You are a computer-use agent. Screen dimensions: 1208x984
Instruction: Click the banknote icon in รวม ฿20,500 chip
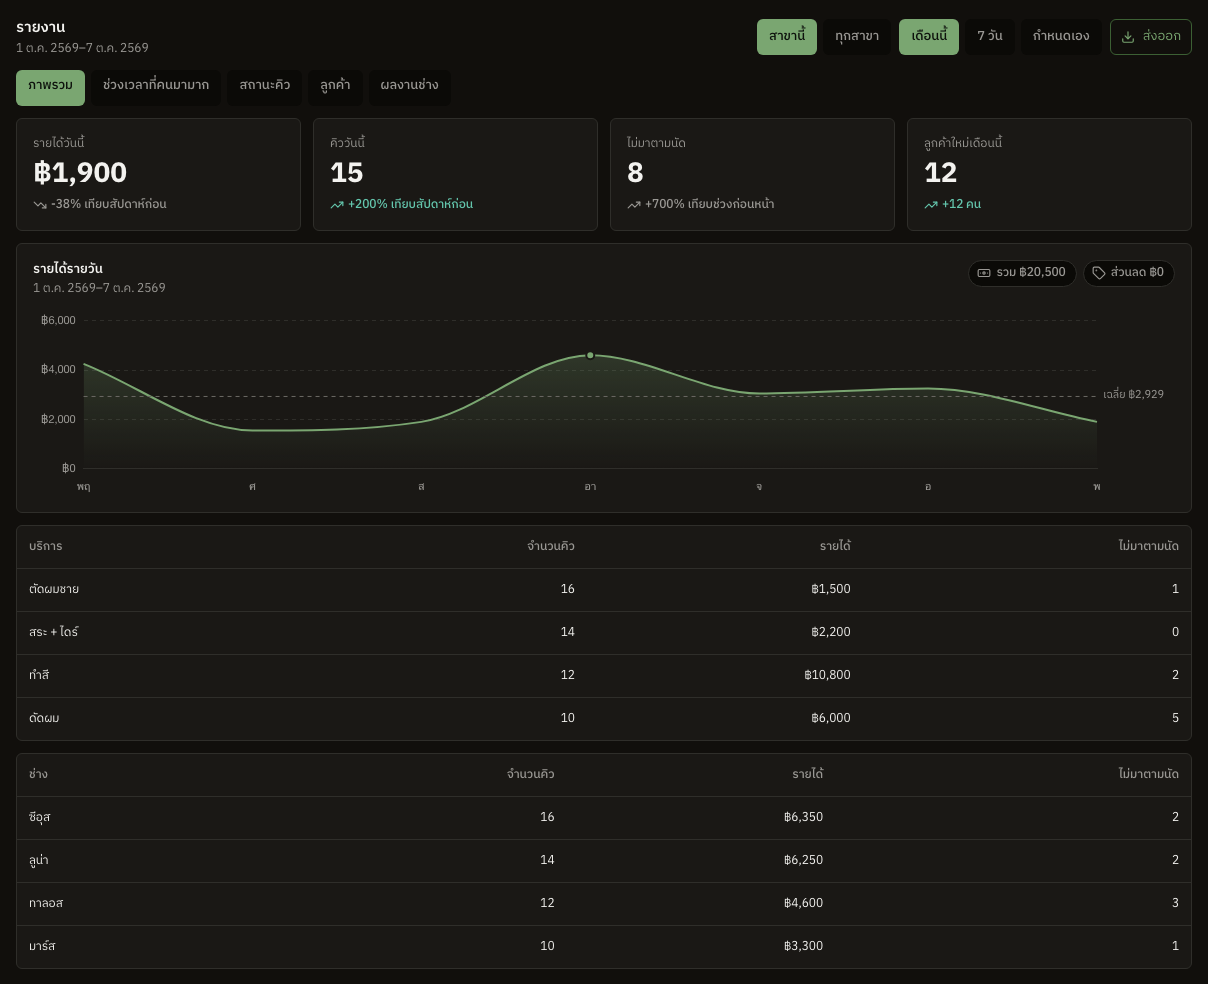click(x=984, y=273)
